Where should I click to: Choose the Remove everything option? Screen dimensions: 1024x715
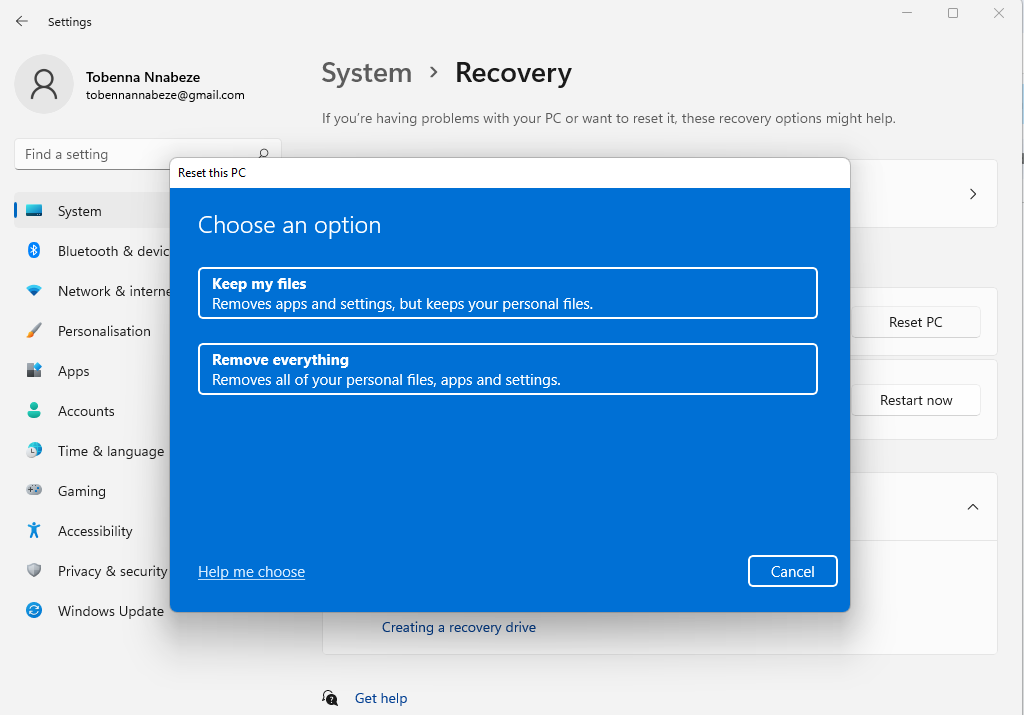(x=507, y=369)
